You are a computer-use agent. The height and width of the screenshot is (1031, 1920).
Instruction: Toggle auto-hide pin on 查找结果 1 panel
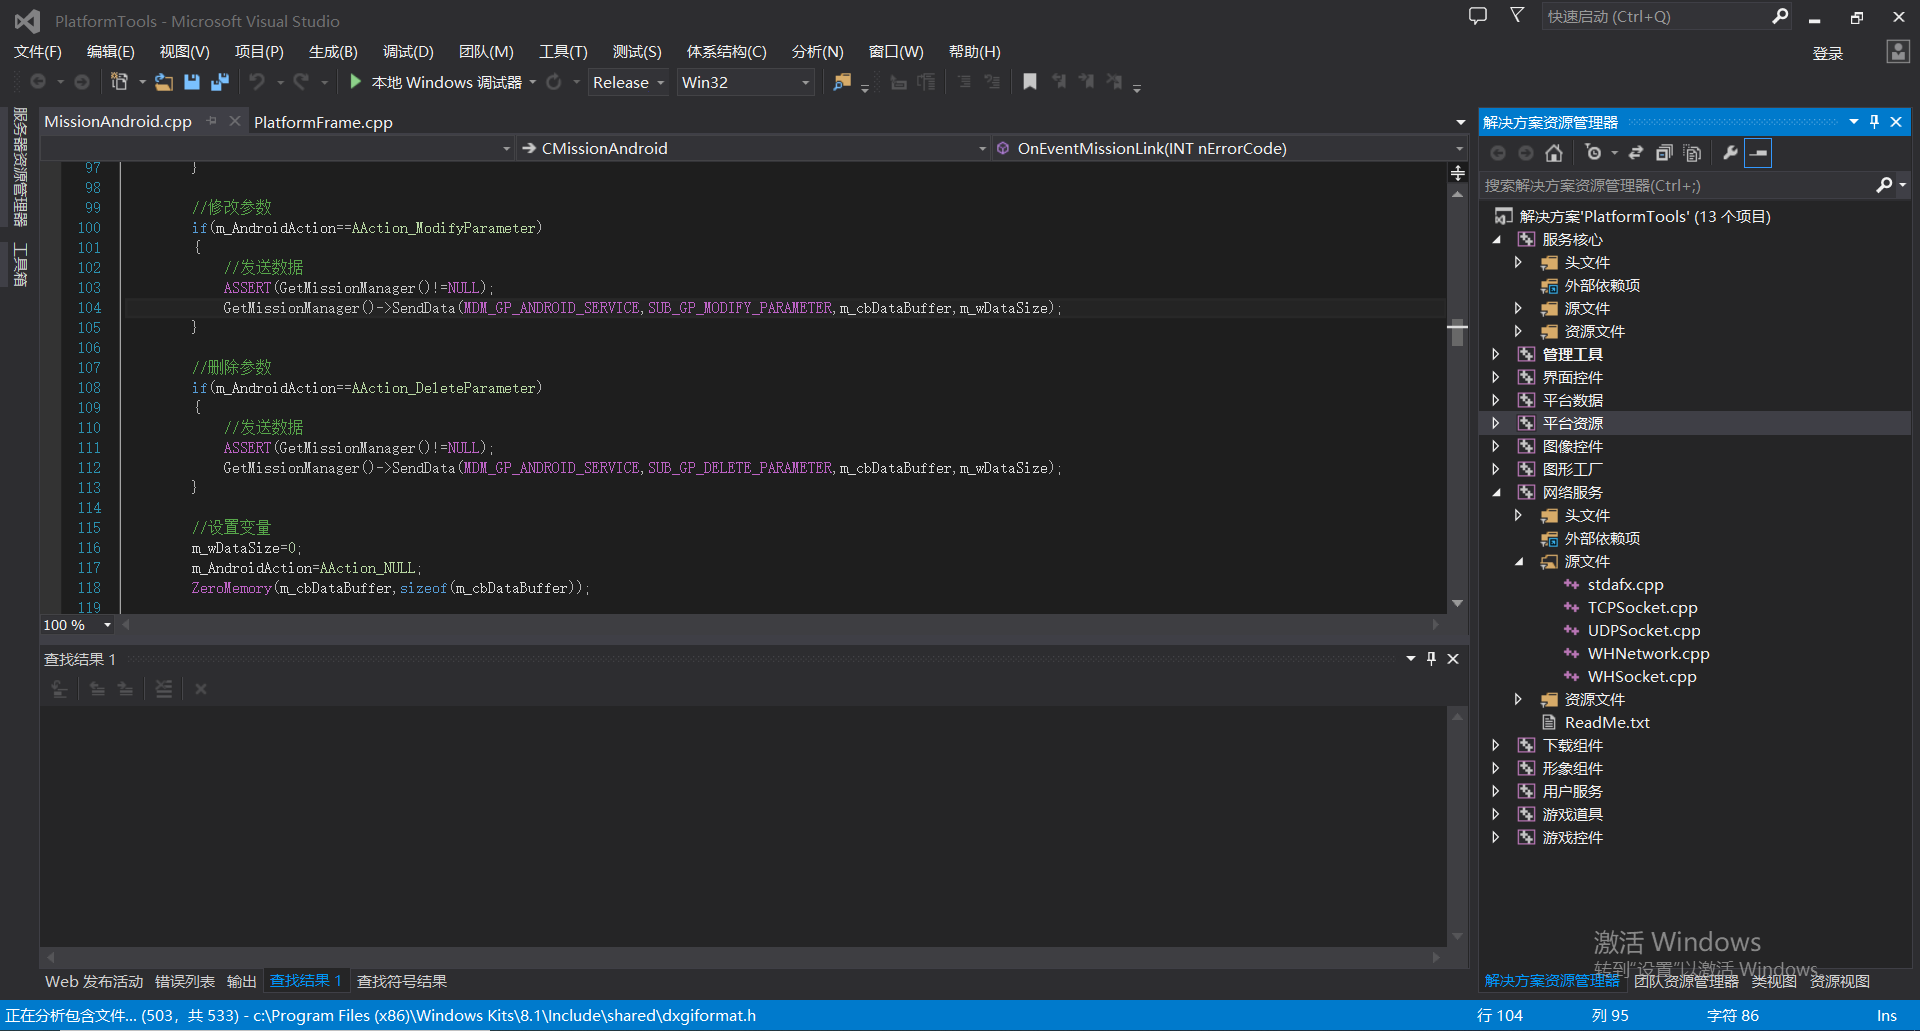[x=1431, y=659]
